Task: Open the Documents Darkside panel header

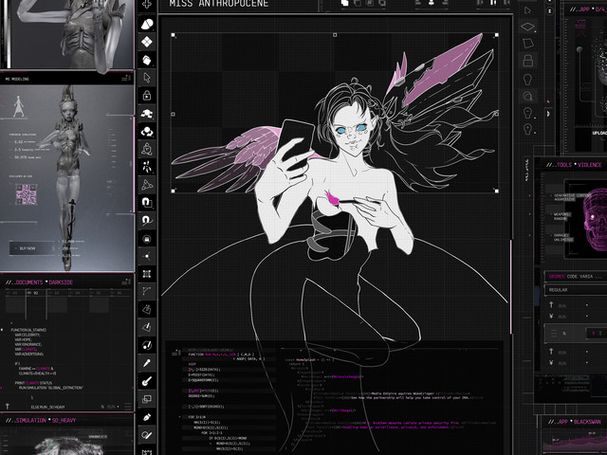Action: [42, 283]
